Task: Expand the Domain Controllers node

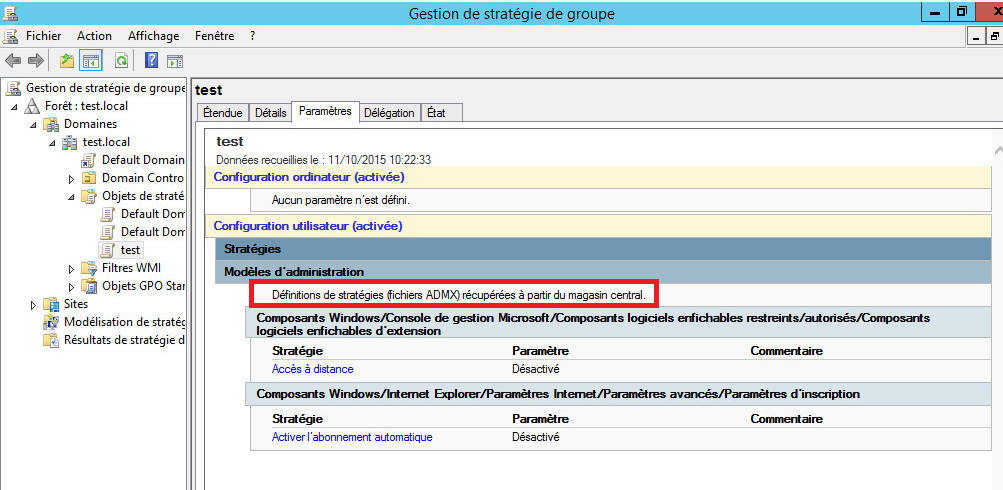Action: click(x=72, y=178)
